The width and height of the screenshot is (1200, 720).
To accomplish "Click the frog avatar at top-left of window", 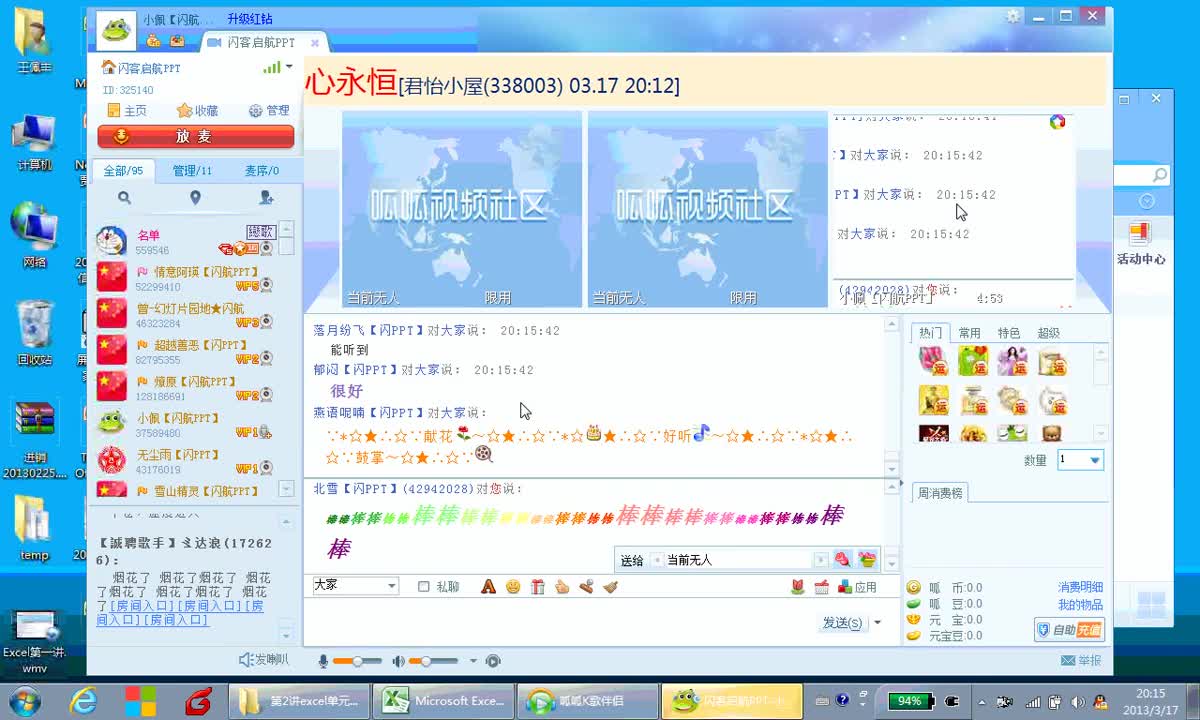I will tap(116, 29).
